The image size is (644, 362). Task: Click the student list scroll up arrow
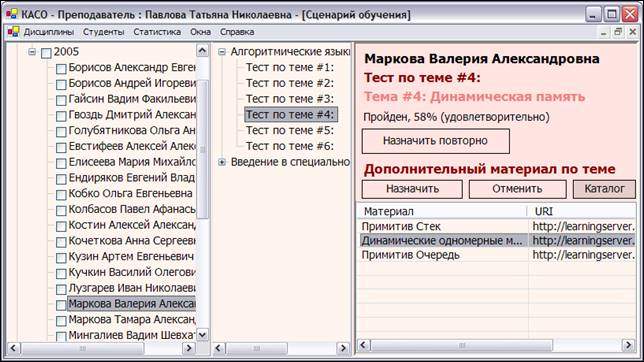202,51
